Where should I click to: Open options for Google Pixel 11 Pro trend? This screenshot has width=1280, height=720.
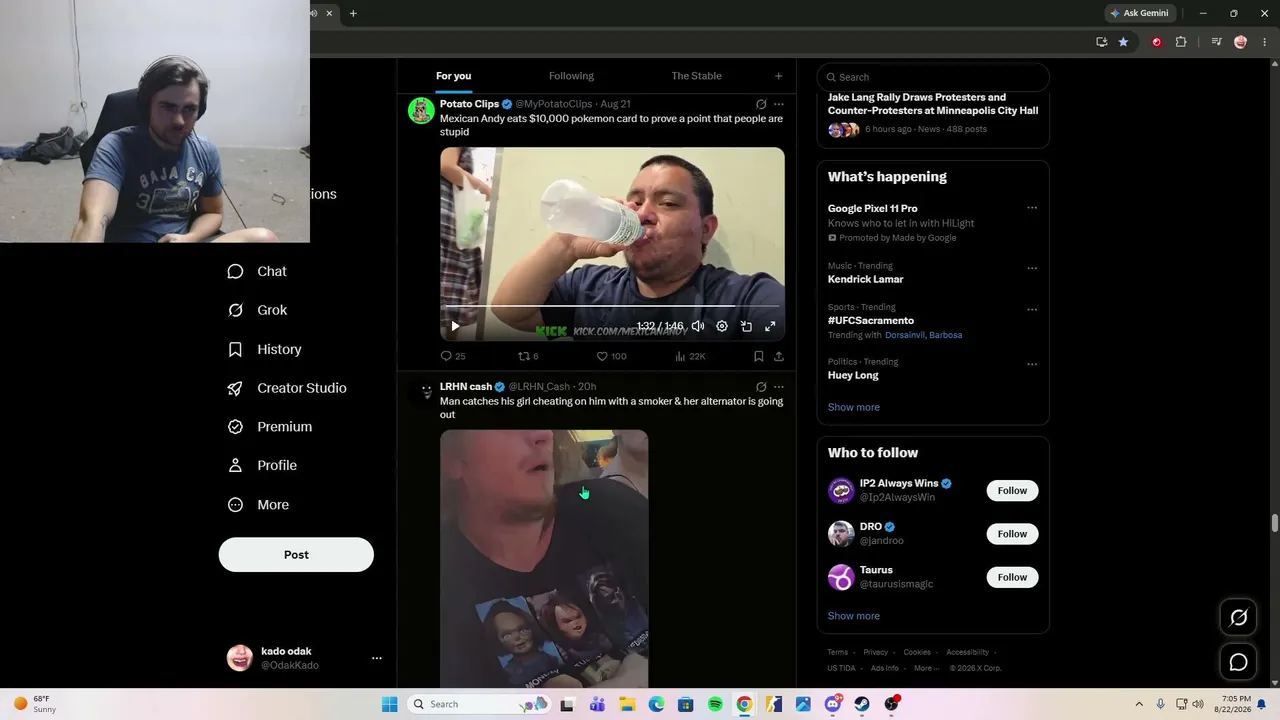coord(1032,208)
